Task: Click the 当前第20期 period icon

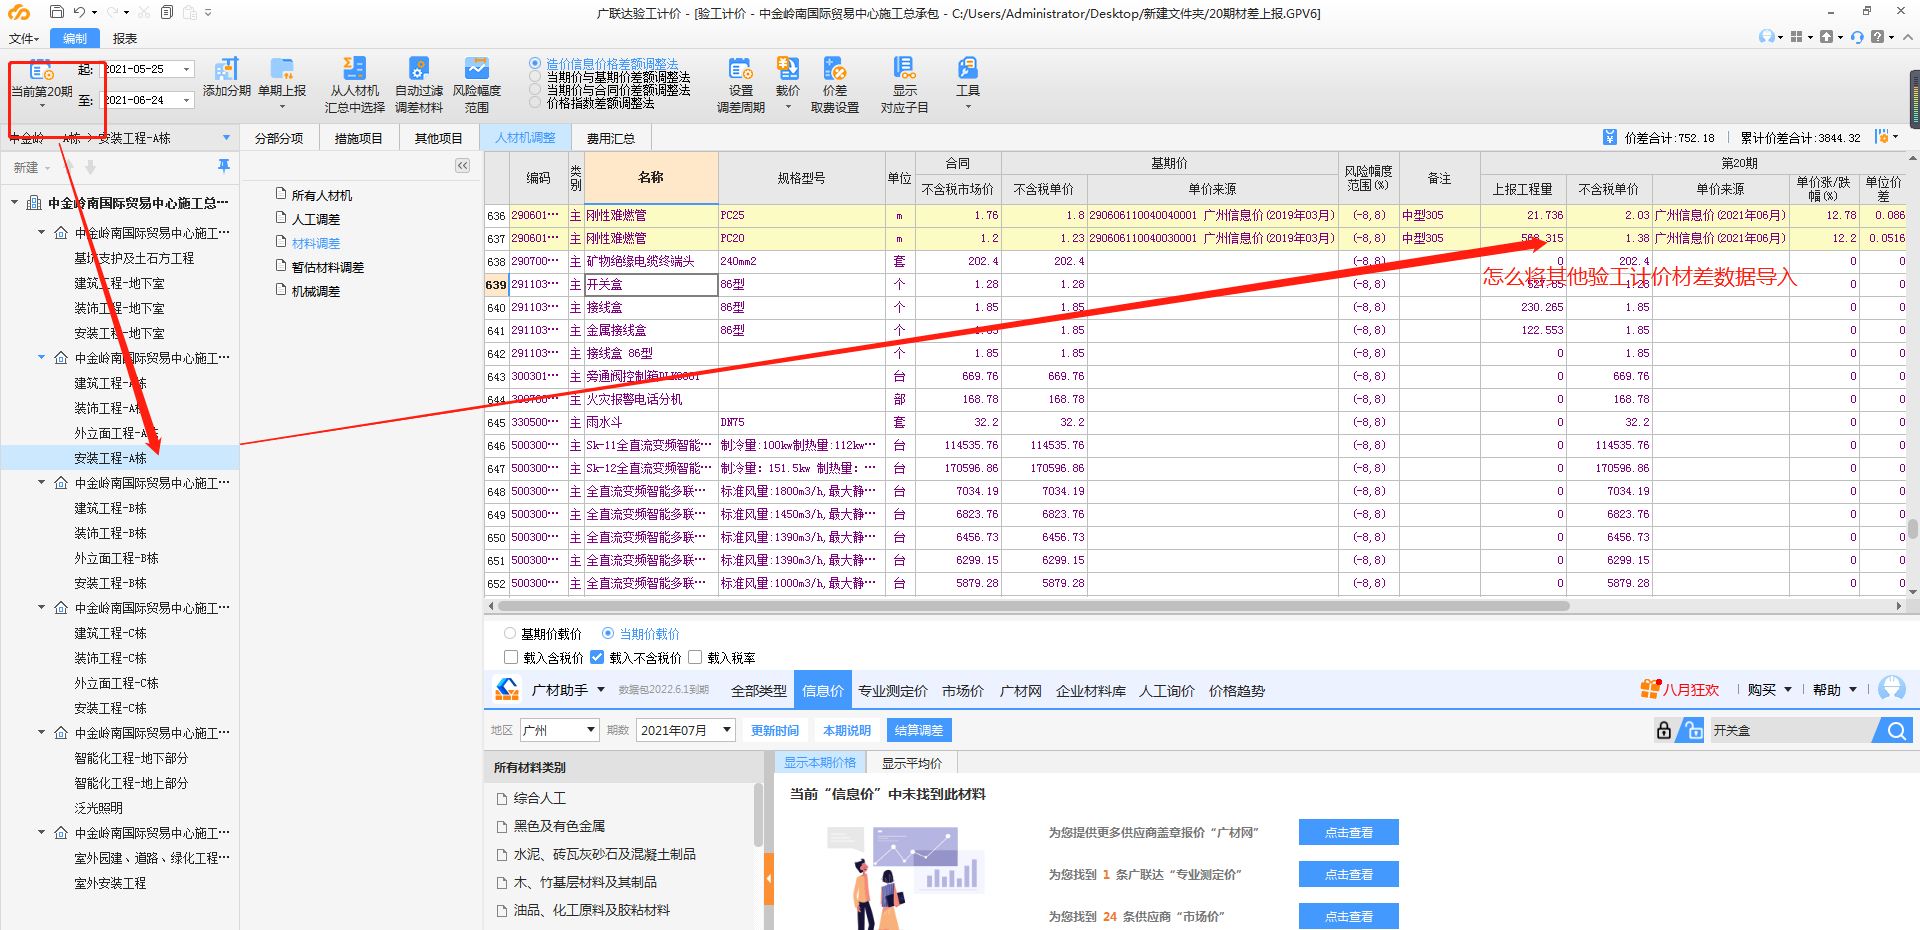Action: (x=41, y=70)
